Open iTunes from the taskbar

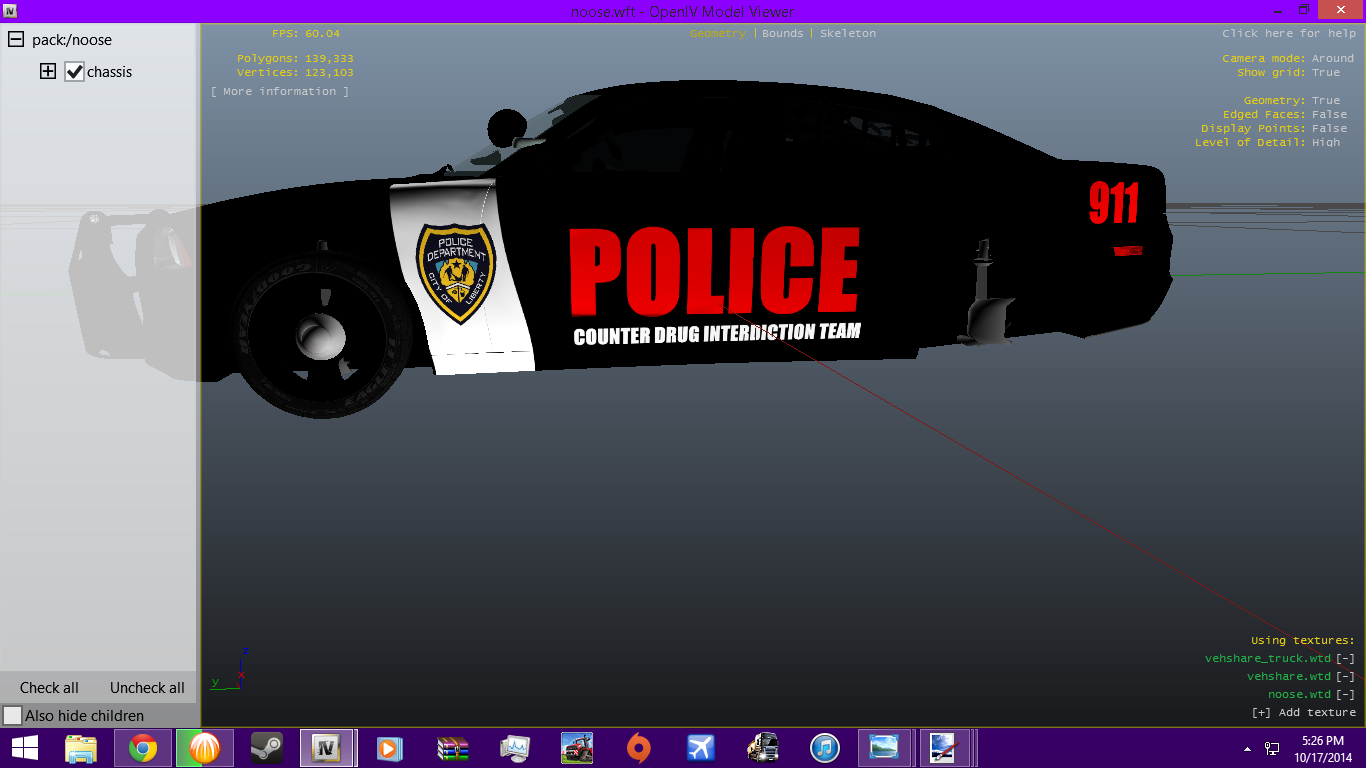(822, 747)
